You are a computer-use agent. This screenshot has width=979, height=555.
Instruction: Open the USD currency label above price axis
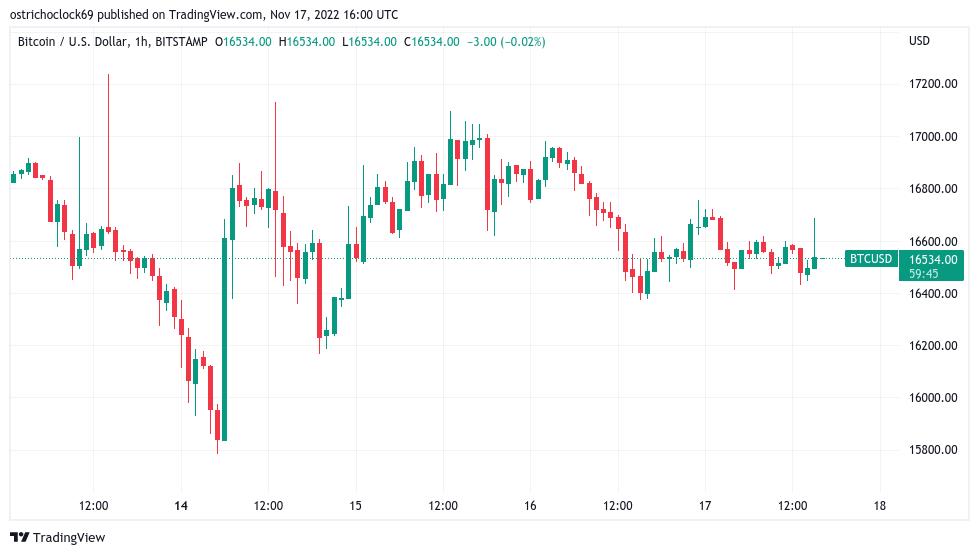[918, 41]
